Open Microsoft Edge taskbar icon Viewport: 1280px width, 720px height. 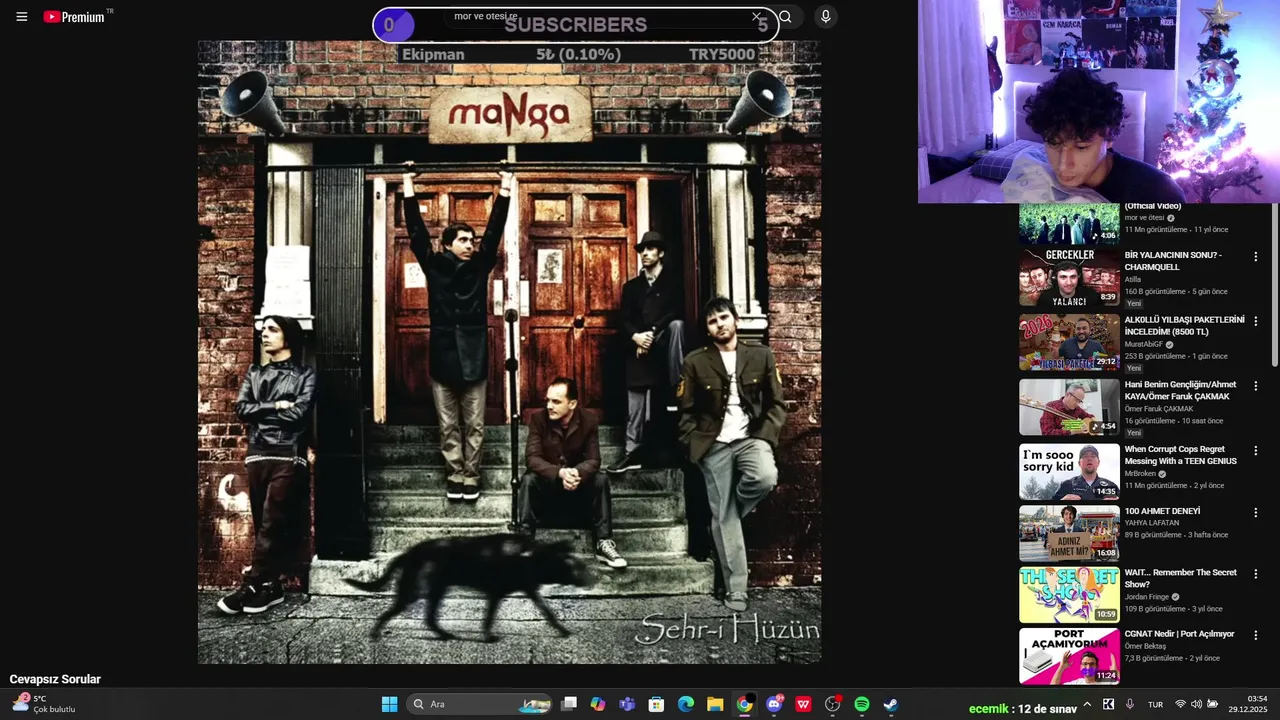[686, 704]
